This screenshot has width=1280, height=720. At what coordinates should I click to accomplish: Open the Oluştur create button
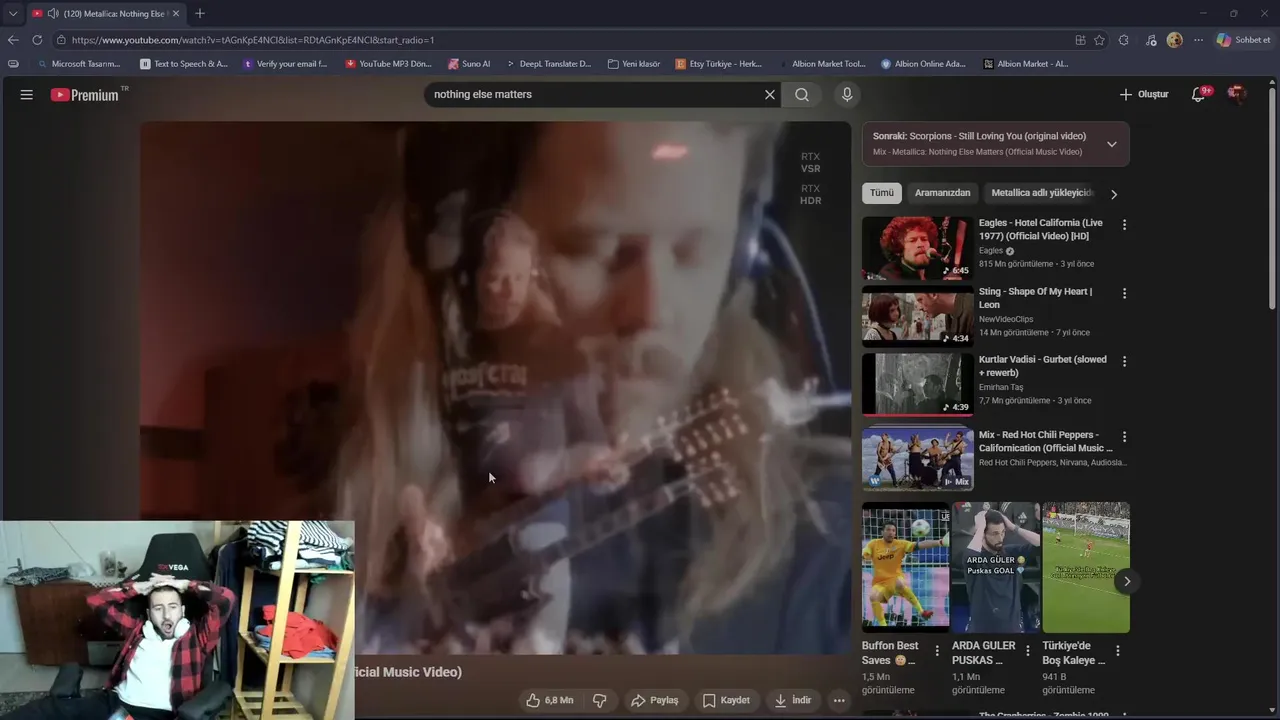(x=1143, y=94)
